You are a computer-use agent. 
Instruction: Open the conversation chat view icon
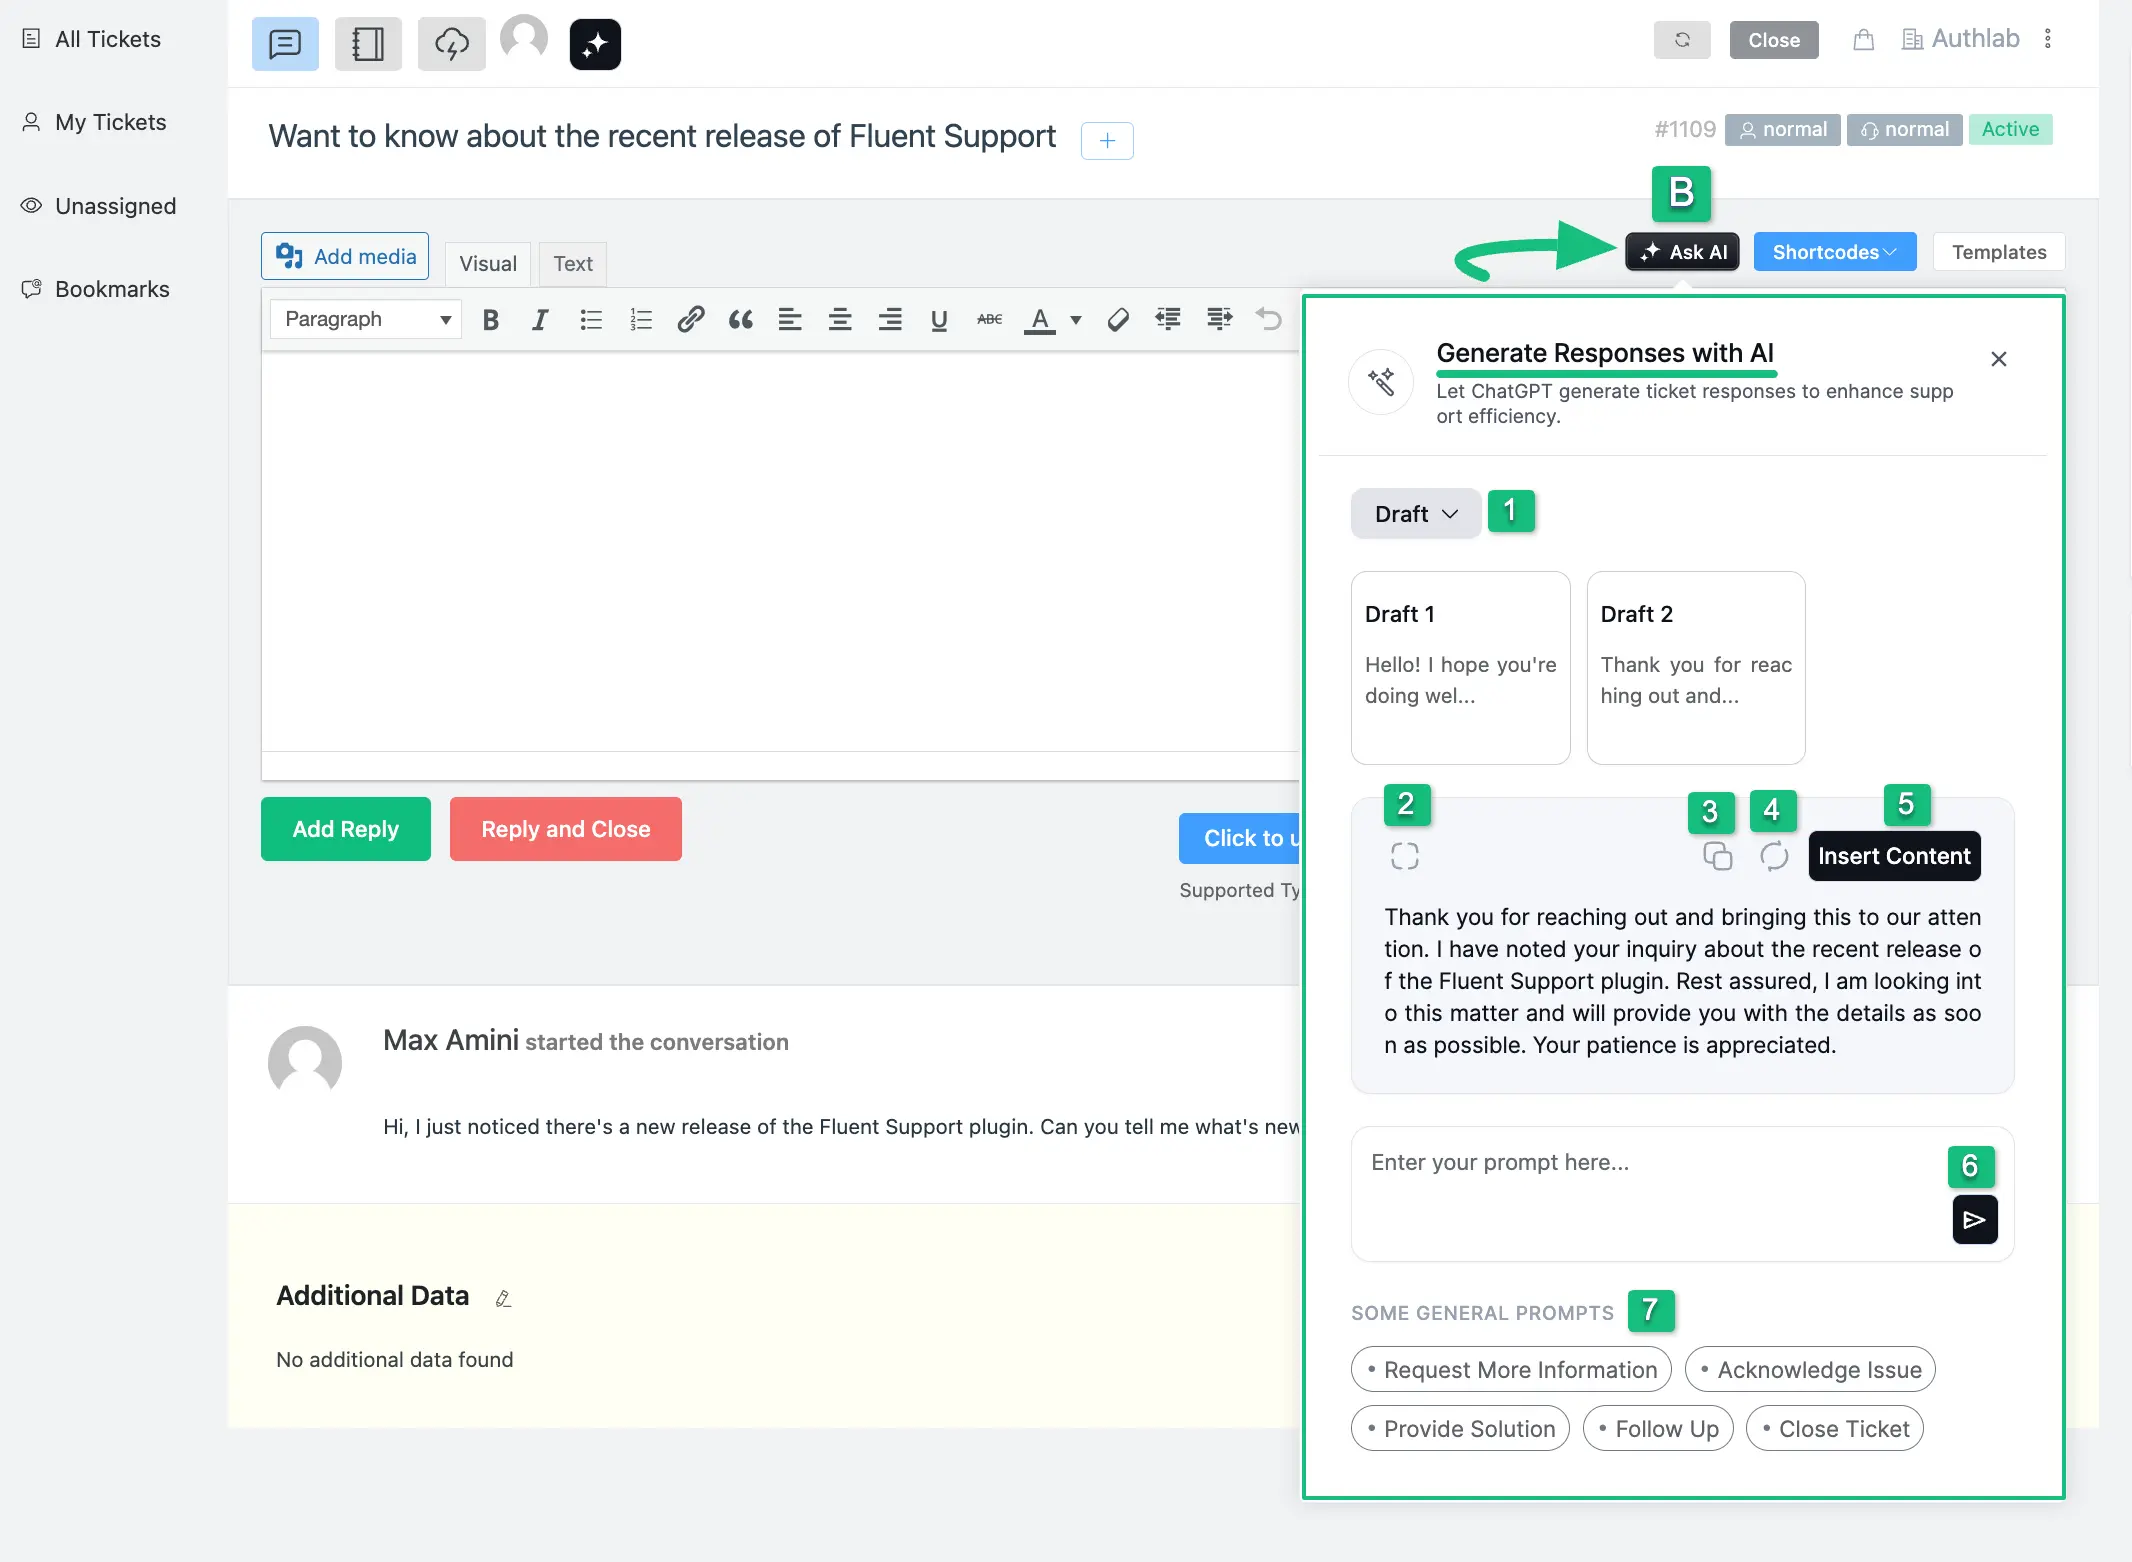(285, 44)
